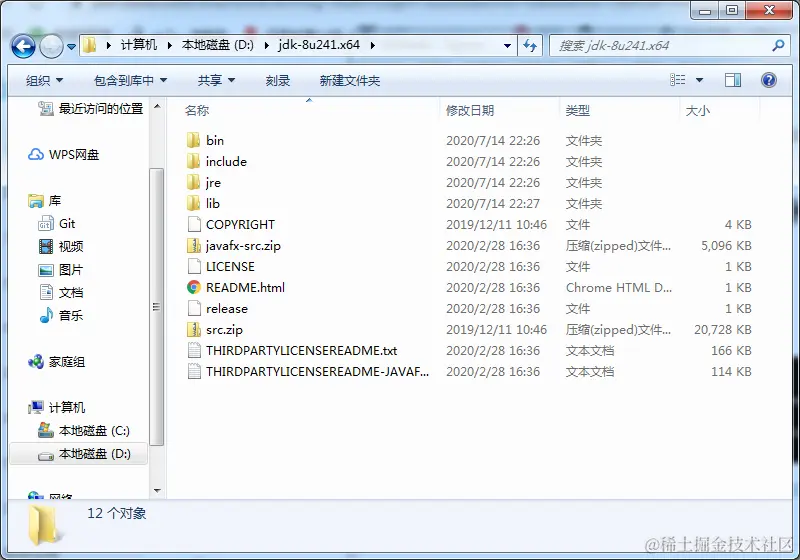The image size is (800, 560).
Task: Select 库 in the navigation pane
Action: 44,201
